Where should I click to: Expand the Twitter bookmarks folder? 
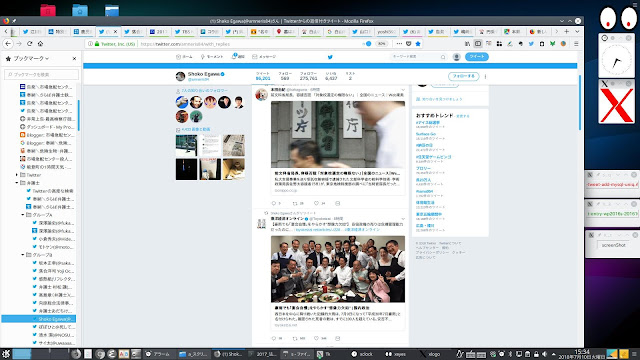tap(17, 175)
